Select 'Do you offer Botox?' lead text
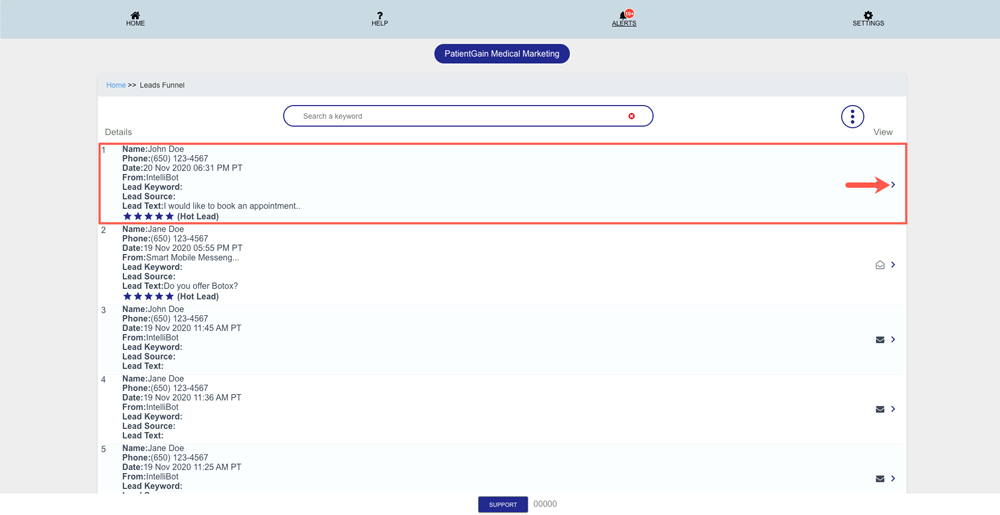The width and height of the screenshot is (1000, 515). click(x=201, y=286)
